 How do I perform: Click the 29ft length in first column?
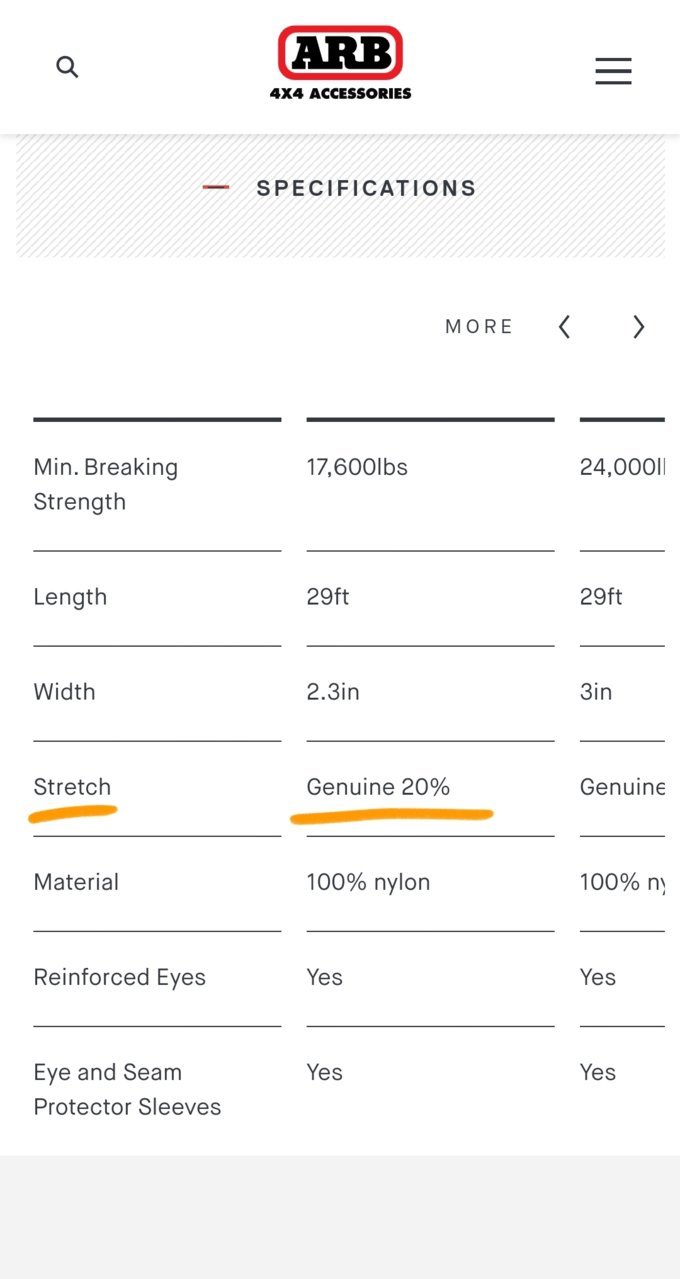tap(328, 597)
